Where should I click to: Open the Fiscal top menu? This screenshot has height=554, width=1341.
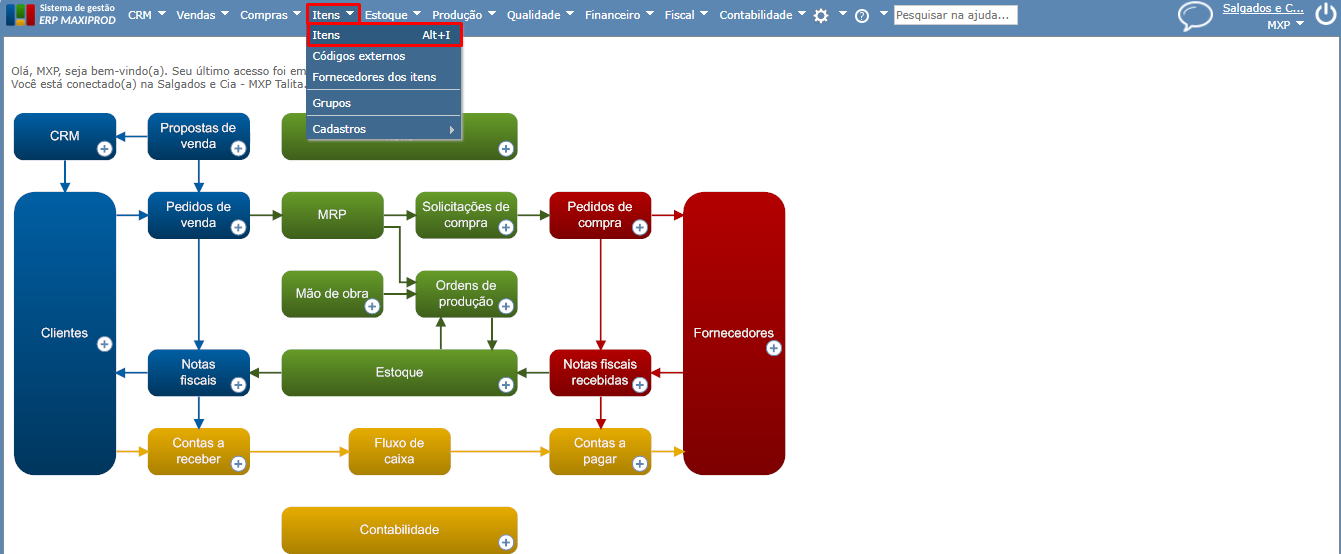[686, 15]
